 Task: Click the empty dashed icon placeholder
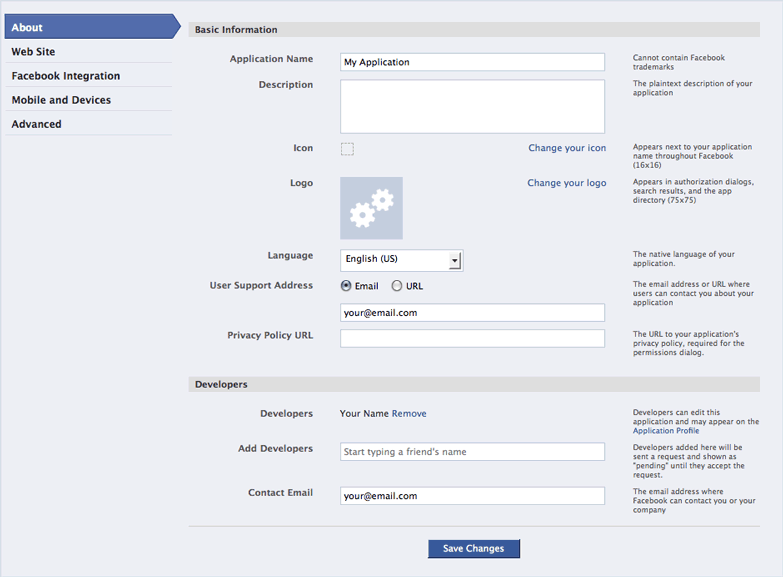pos(347,149)
